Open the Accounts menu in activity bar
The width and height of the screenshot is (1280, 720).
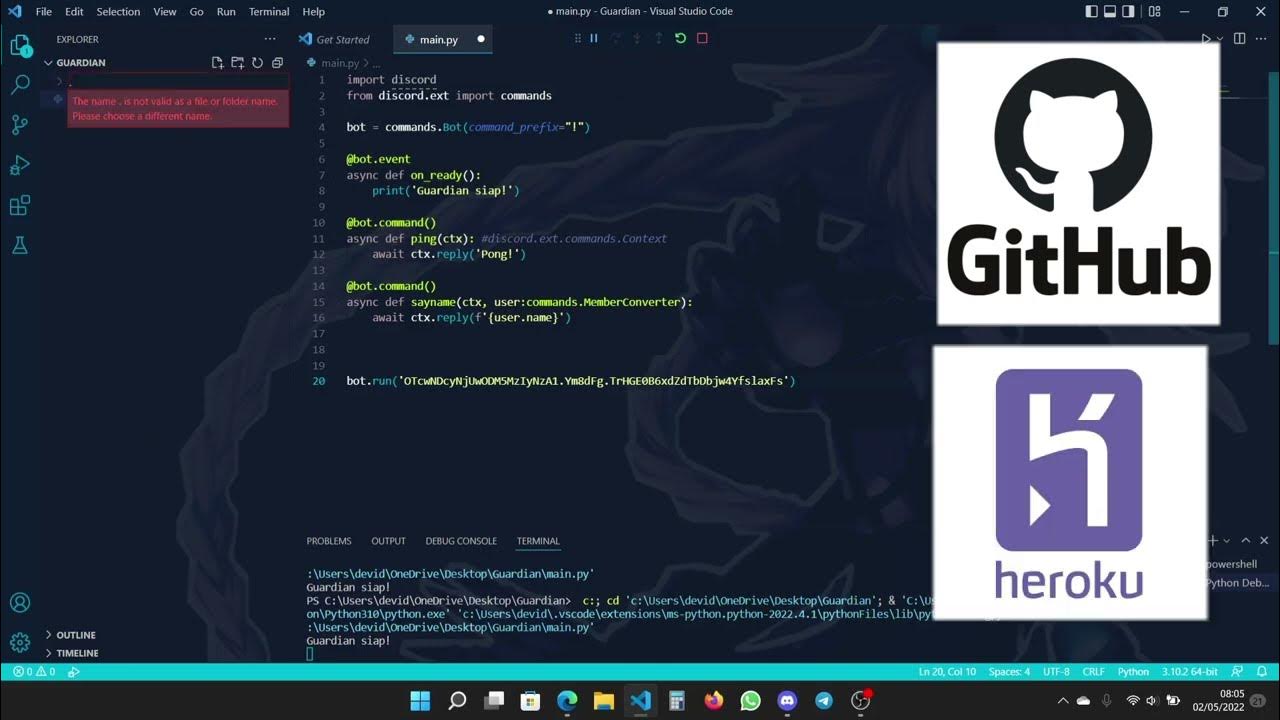20,603
